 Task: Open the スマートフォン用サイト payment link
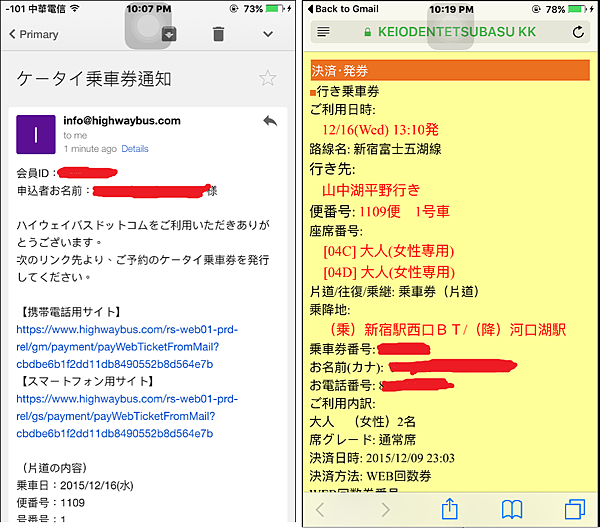click(x=127, y=416)
